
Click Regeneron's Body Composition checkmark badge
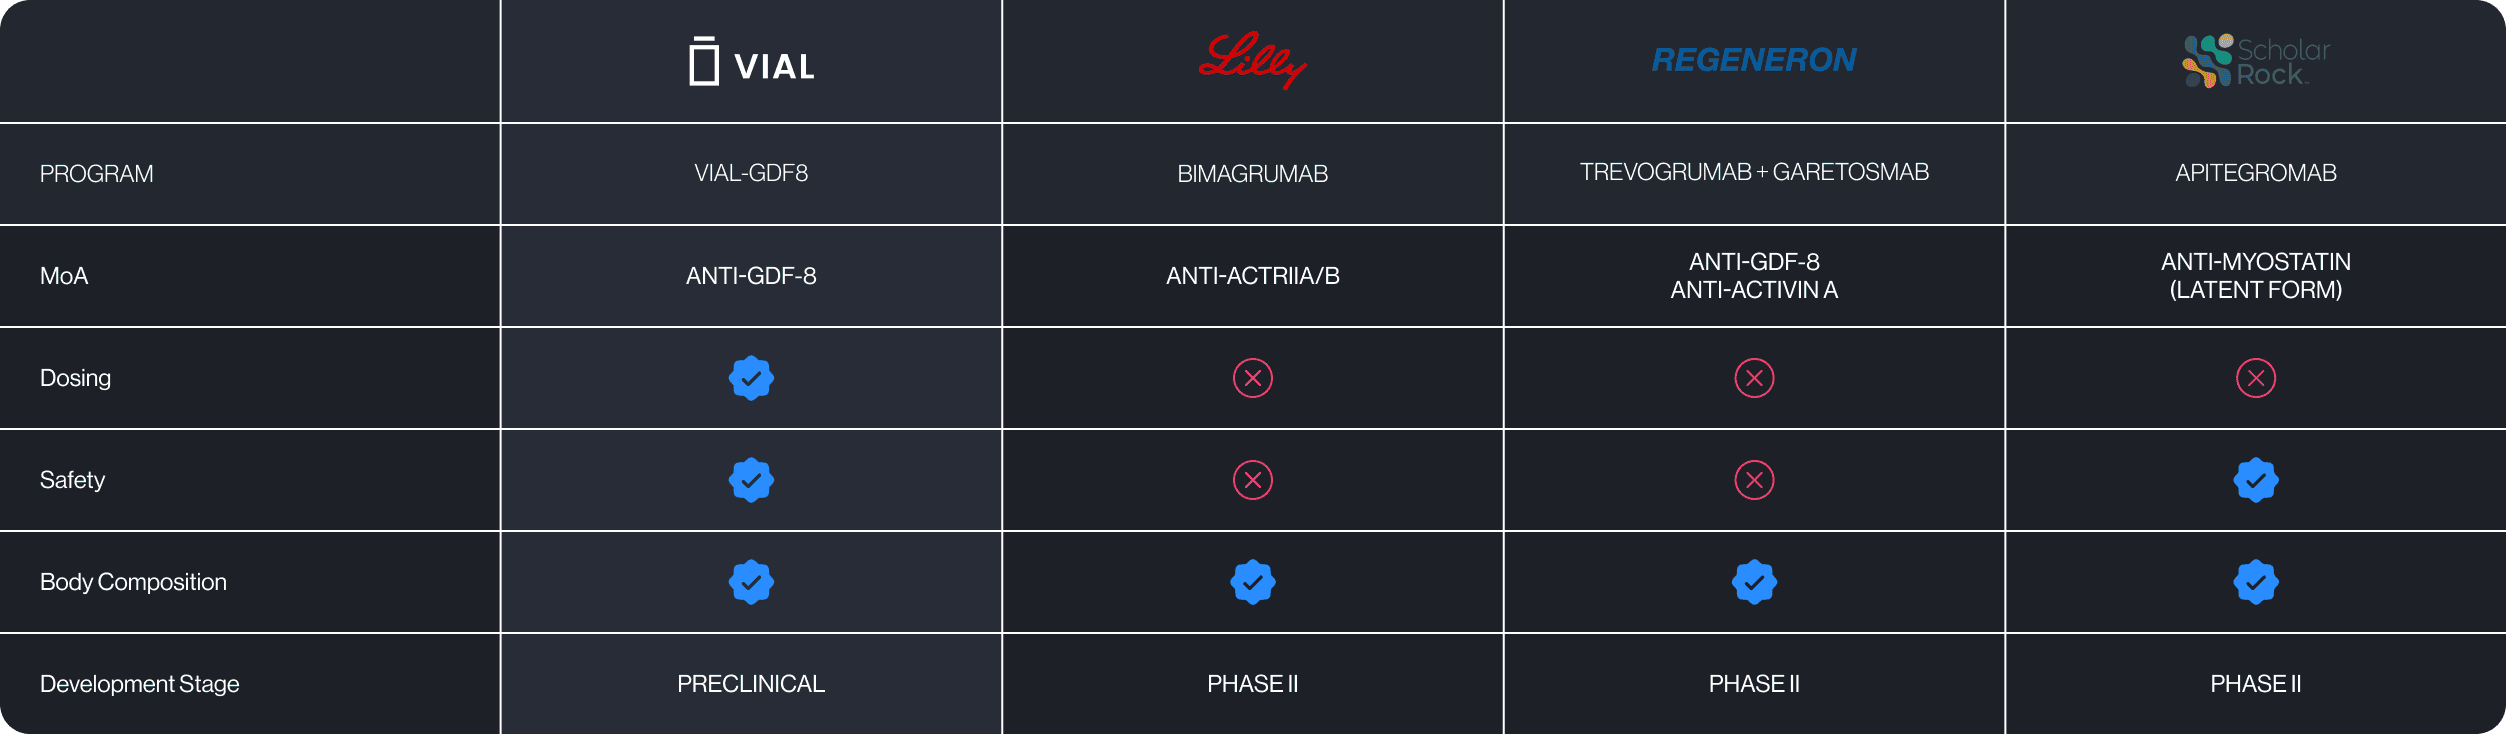(1754, 582)
